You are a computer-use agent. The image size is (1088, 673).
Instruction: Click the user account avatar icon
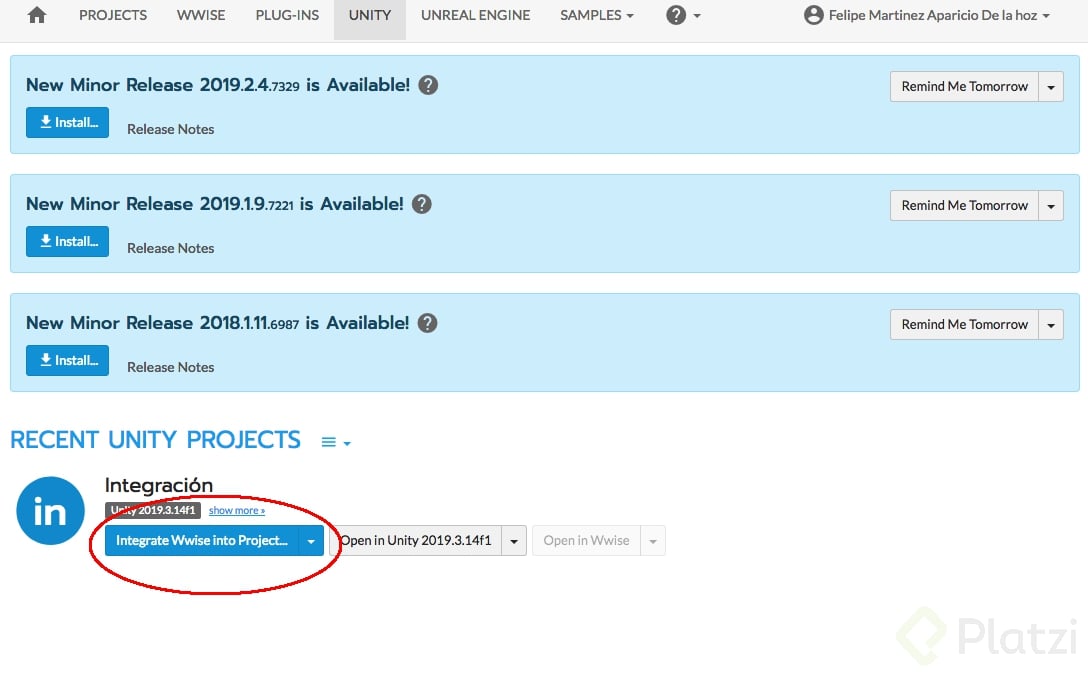813,15
